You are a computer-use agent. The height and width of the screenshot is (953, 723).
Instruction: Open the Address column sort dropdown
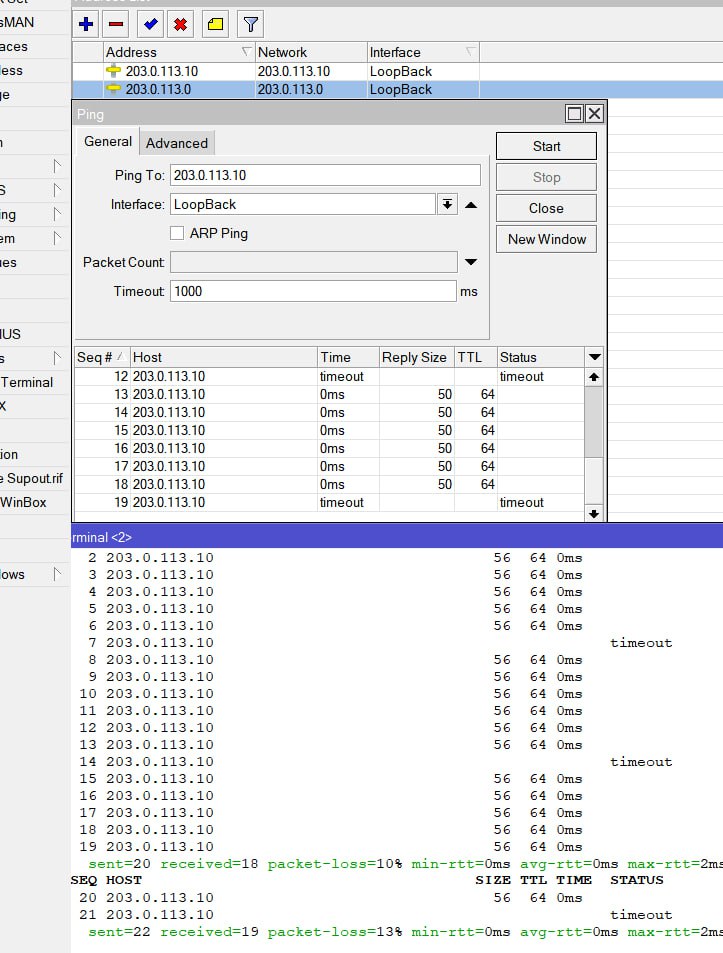[x=246, y=52]
